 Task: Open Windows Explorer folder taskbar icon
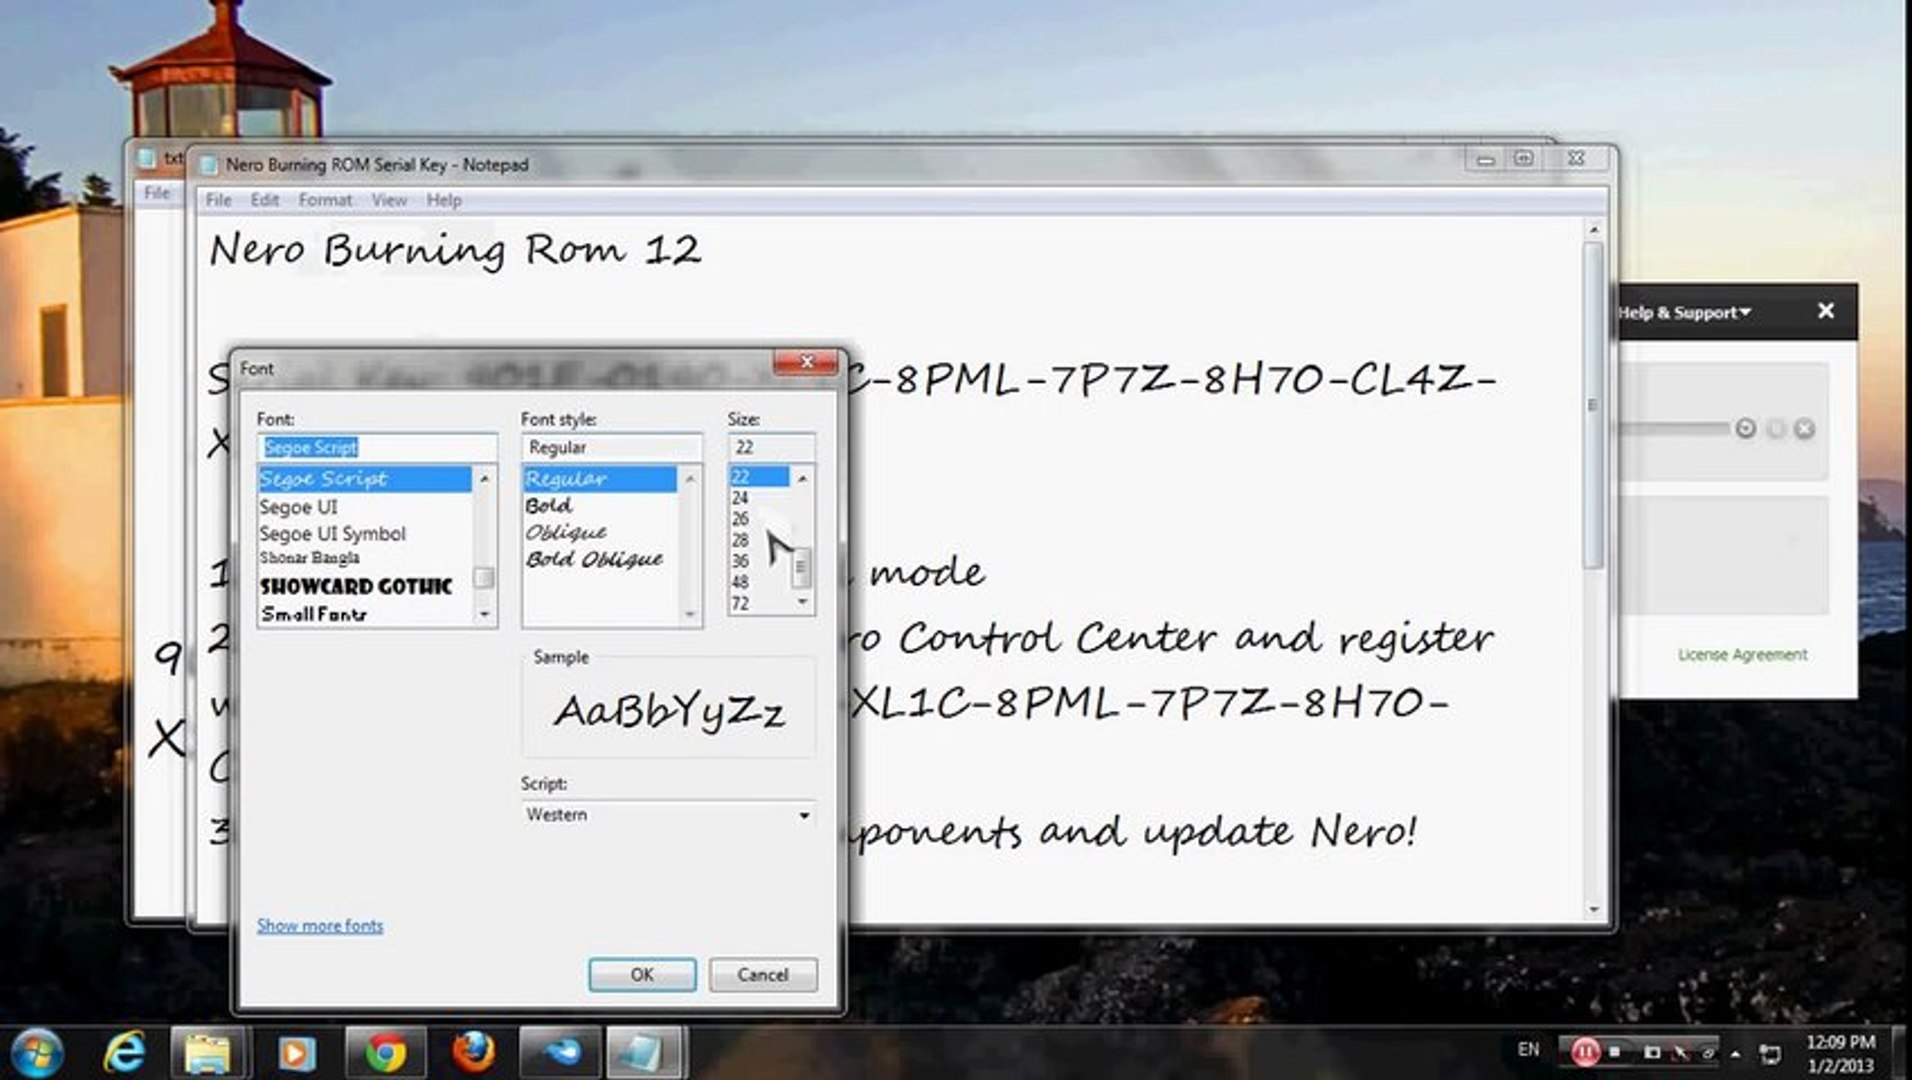209,1053
